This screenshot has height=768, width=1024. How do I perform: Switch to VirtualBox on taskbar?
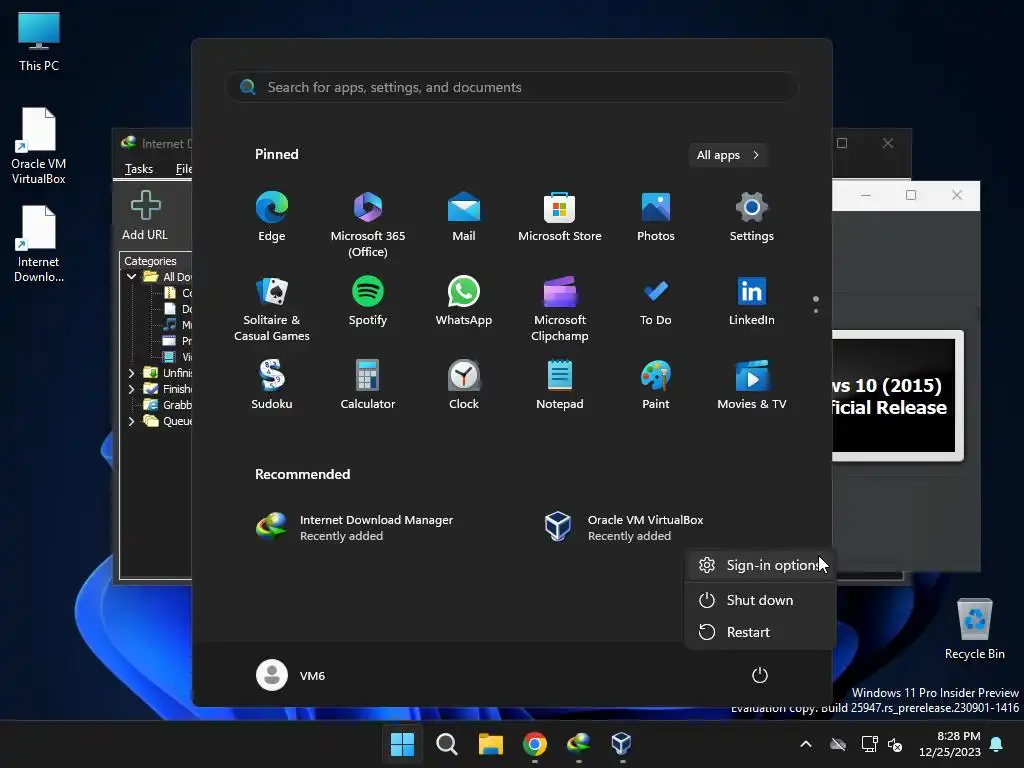point(622,744)
